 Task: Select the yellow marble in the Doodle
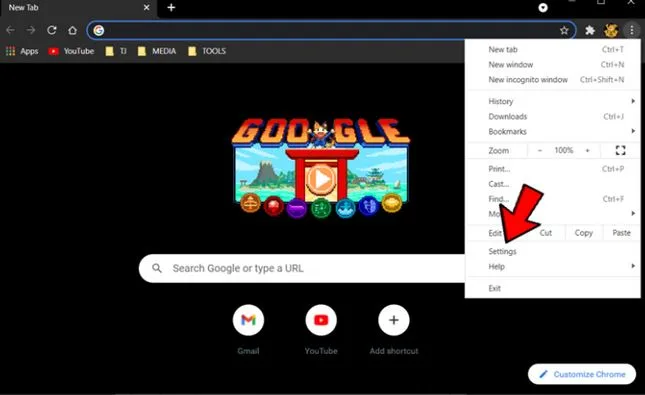coord(392,203)
